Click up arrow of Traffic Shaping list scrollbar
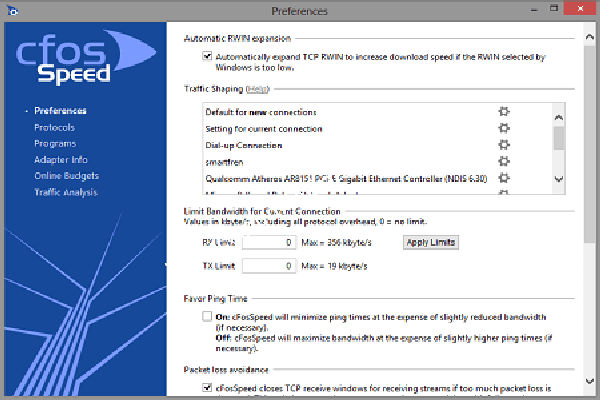The width and height of the screenshot is (600, 400). pyautogui.click(x=559, y=118)
